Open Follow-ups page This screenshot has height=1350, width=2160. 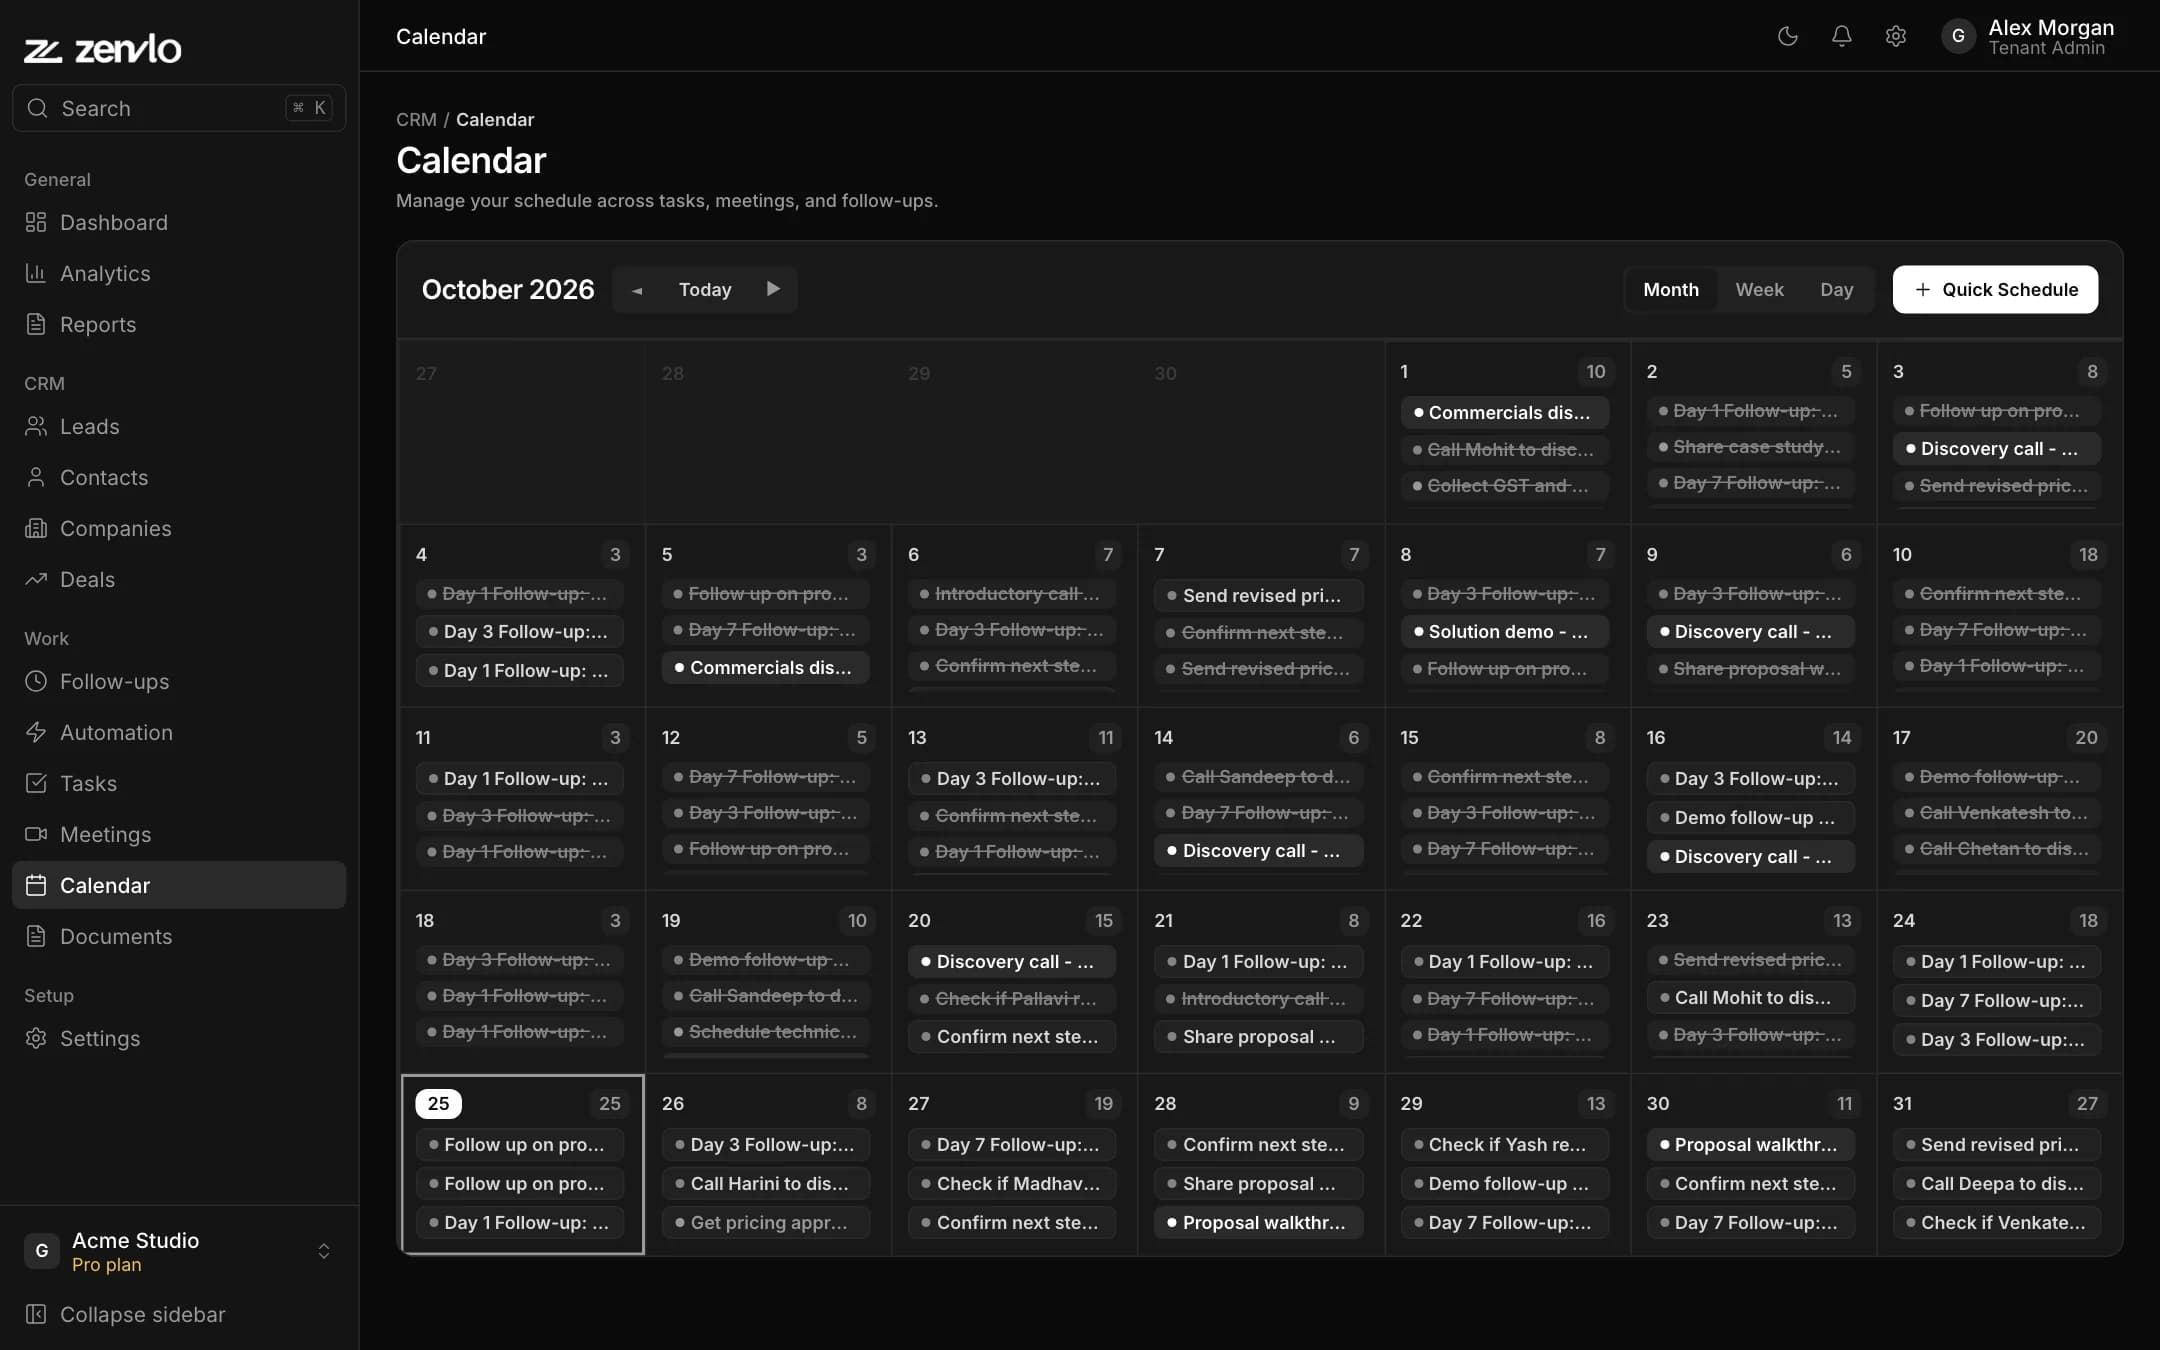pos(179,681)
